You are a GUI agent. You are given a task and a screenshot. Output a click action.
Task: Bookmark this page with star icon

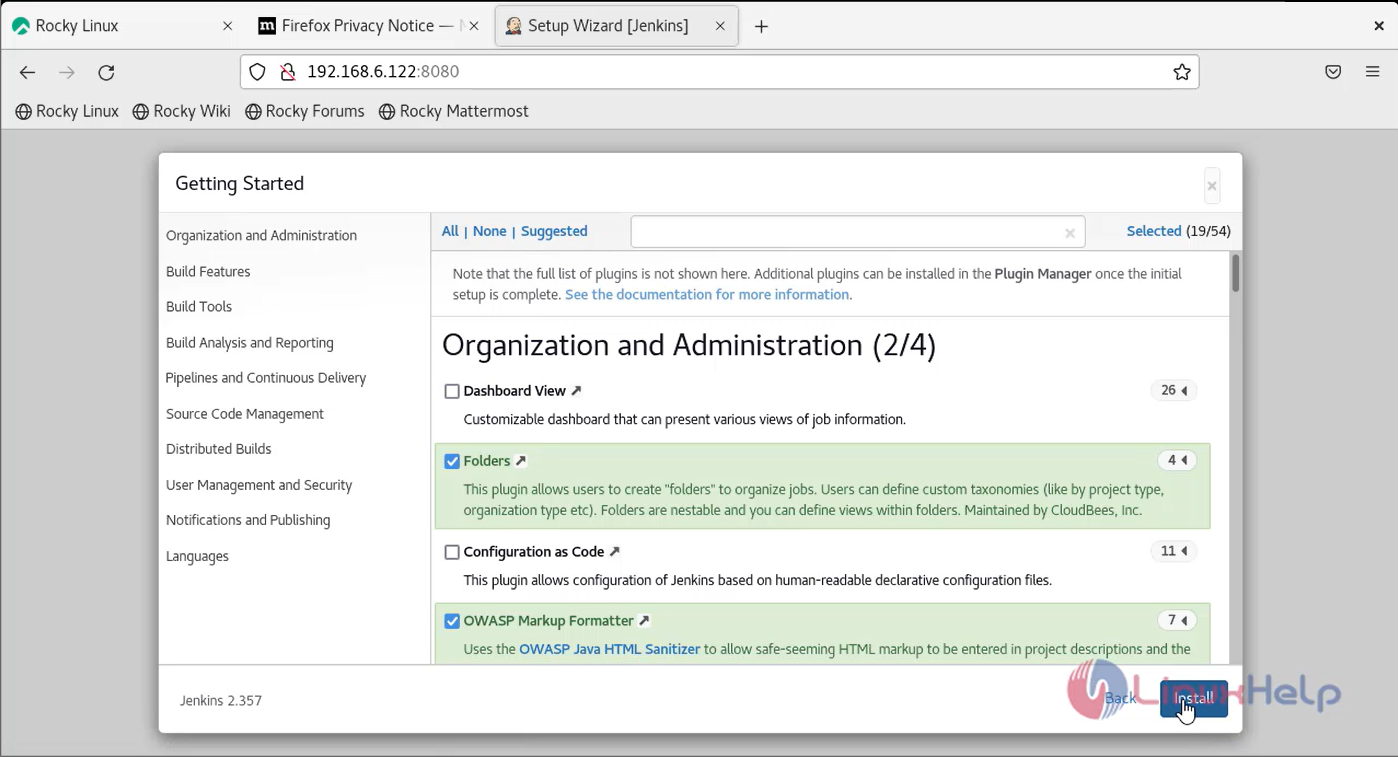point(1181,72)
